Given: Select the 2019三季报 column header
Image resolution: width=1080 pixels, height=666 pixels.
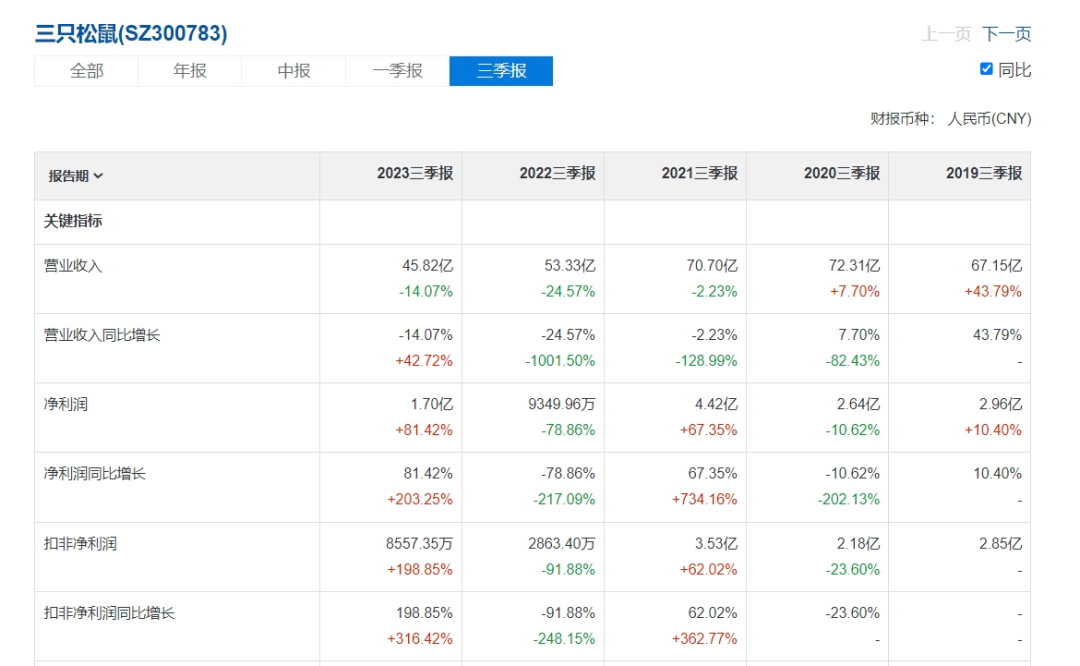Looking at the screenshot, I should click(983, 174).
